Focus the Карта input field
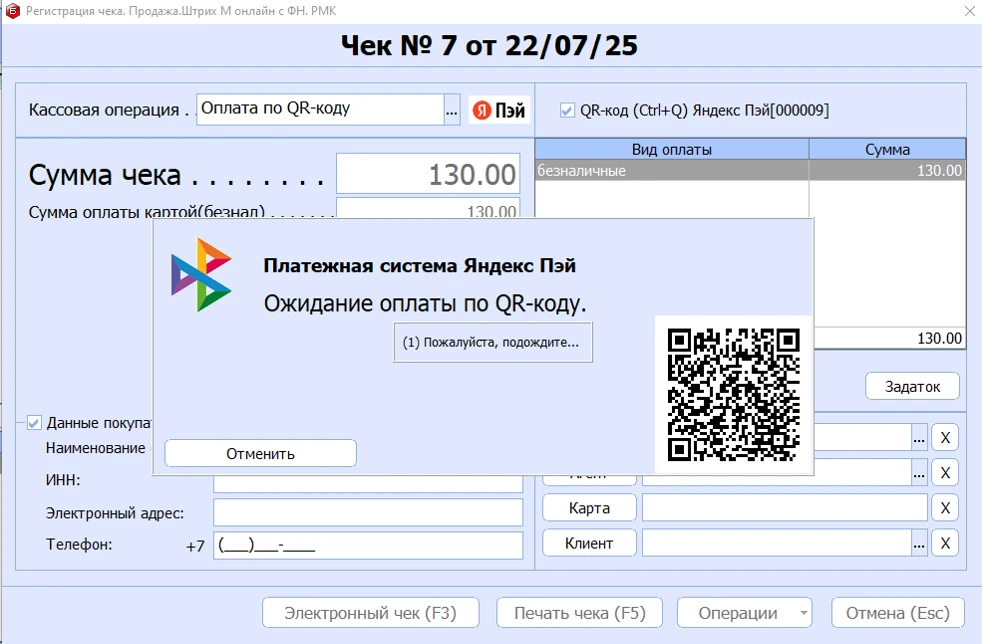The image size is (982, 644). (785, 508)
